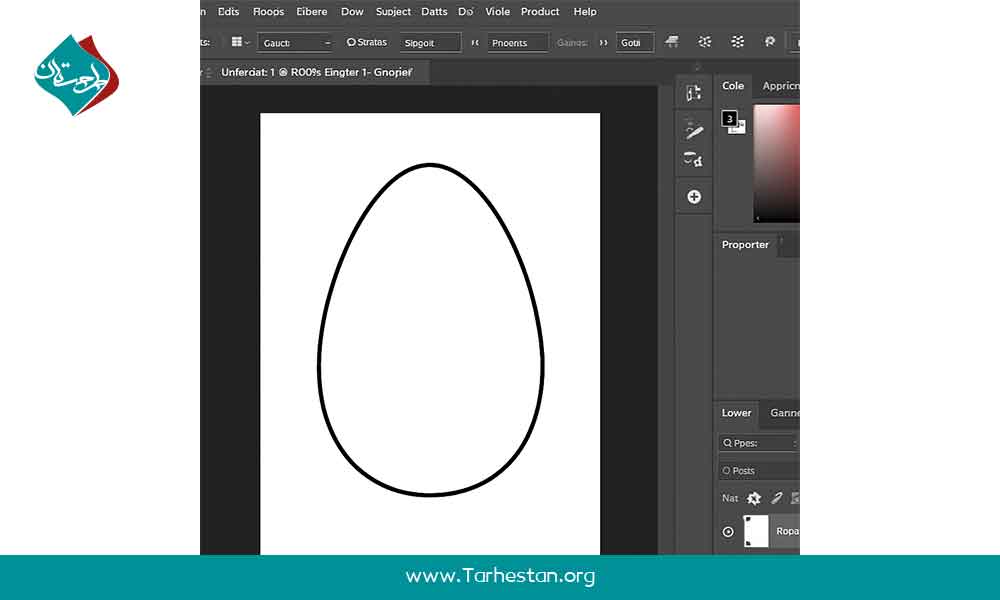The height and width of the screenshot is (600, 1000).
Task: Select the Stratas radio option
Action: click(367, 42)
